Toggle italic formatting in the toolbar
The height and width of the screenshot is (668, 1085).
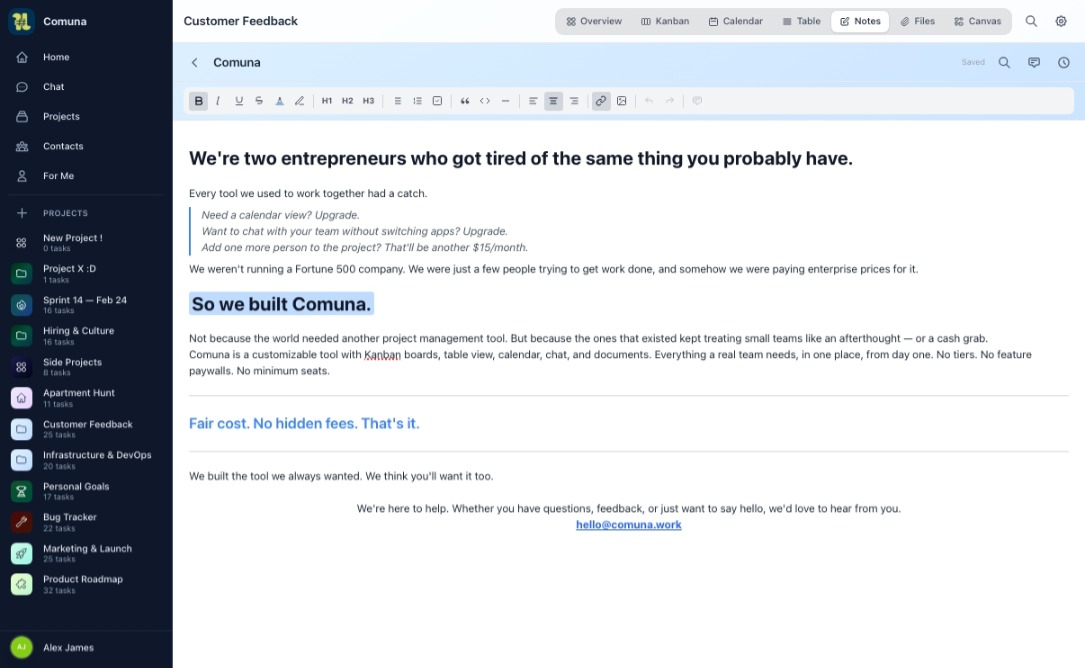(218, 101)
